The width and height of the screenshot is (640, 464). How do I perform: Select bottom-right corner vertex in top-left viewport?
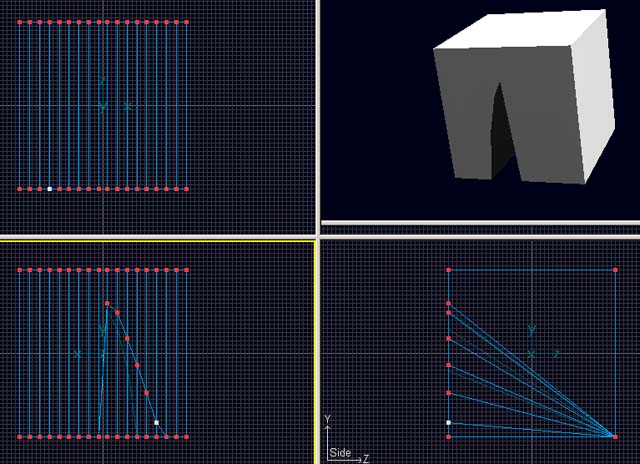(187, 188)
